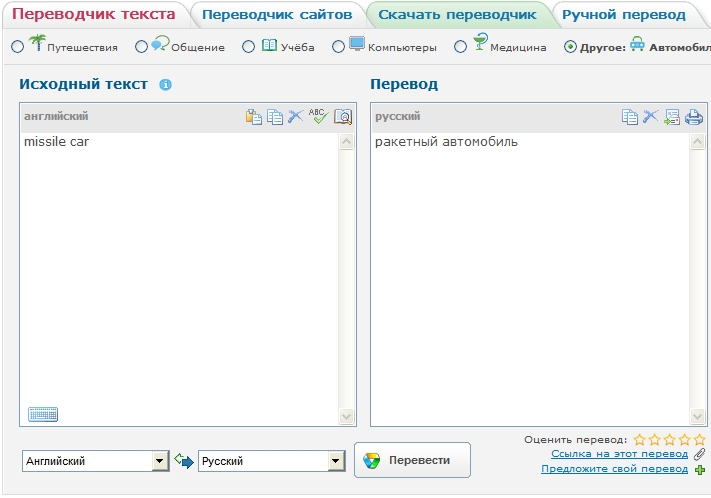Open dictionary lookup icon in source toolbar
The width and height of the screenshot is (711, 498).
[x=343, y=117]
